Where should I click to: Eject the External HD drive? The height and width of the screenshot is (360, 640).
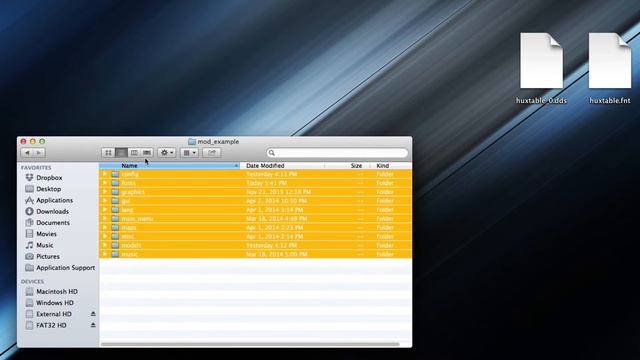click(93, 314)
